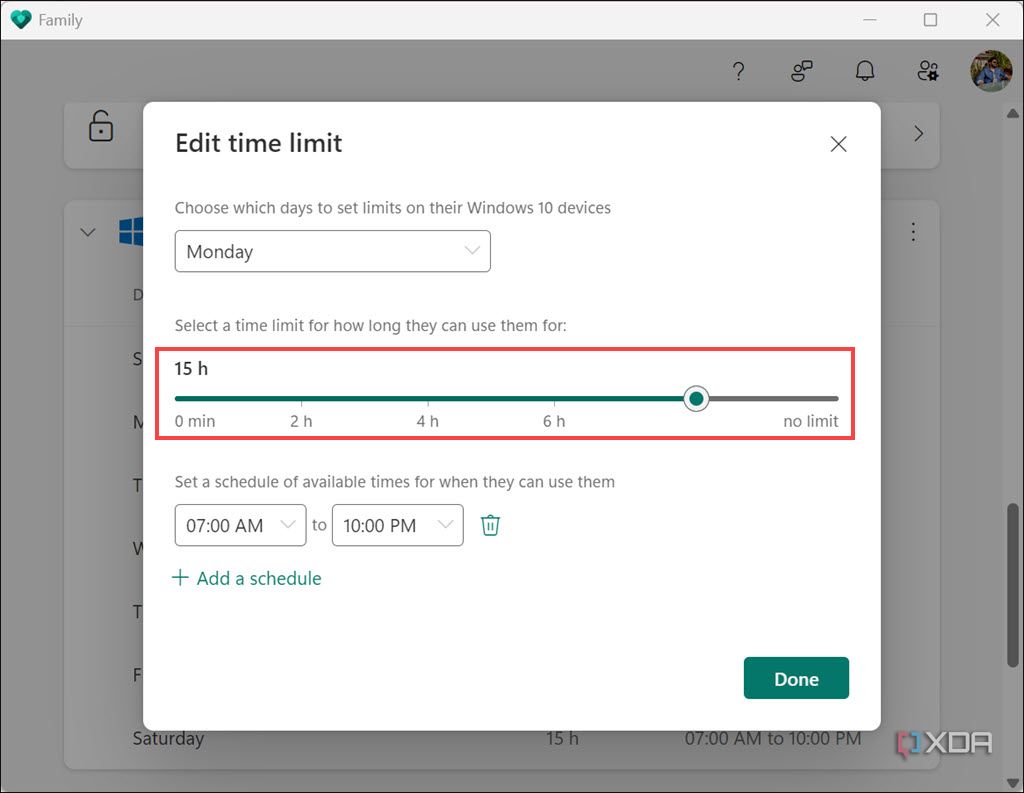Open the Help question mark icon

[x=738, y=71]
